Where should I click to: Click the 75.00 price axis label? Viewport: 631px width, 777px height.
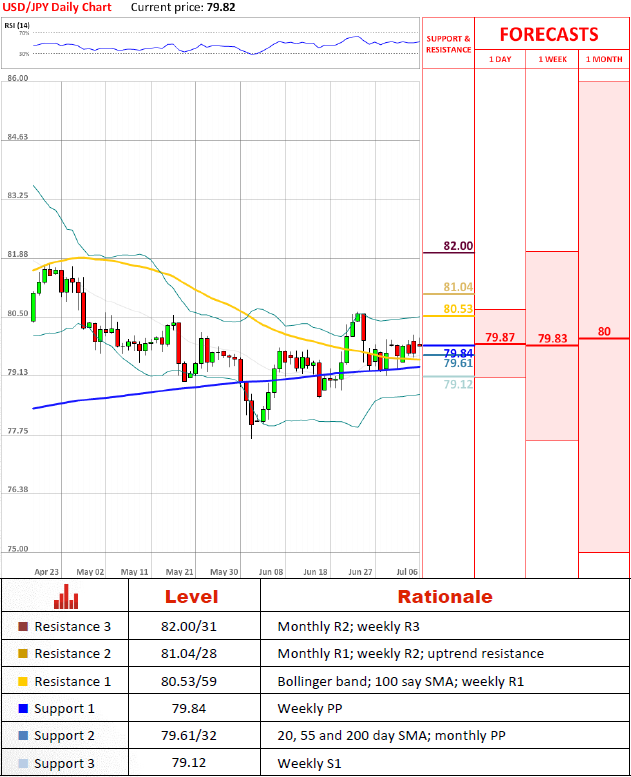18,549
